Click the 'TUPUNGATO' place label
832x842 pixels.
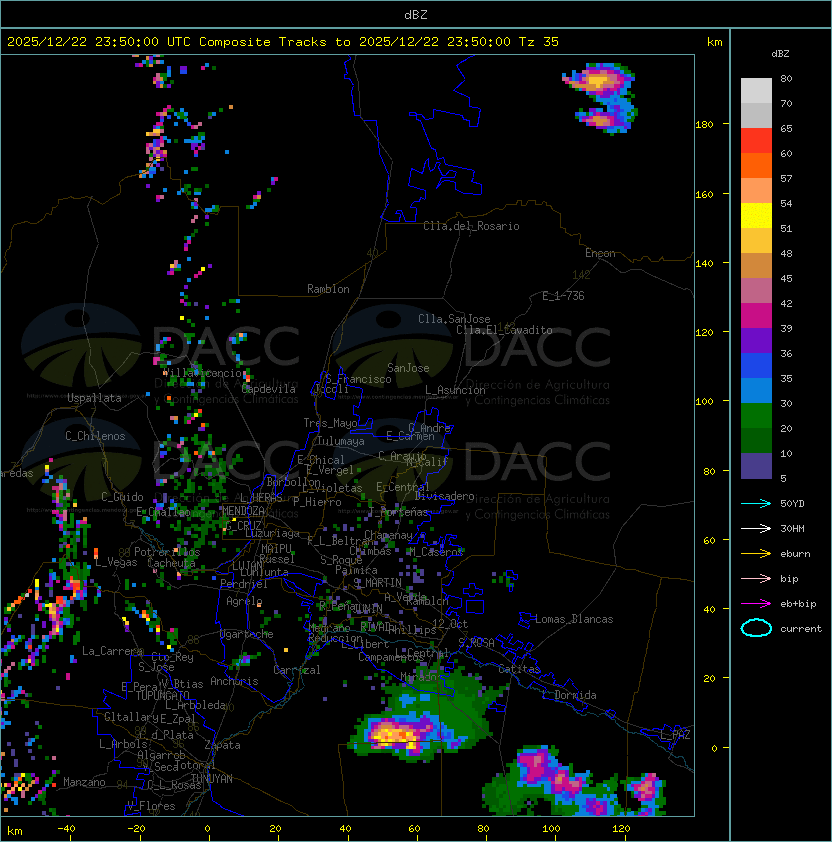[x=162, y=696]
